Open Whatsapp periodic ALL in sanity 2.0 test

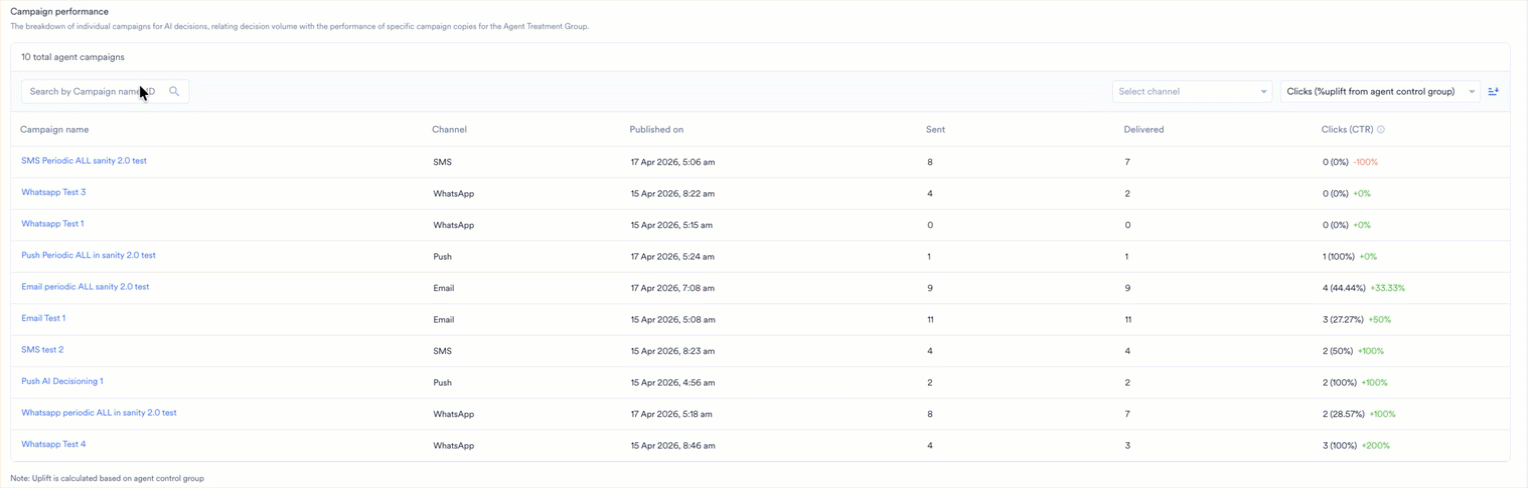pos(99,413)
